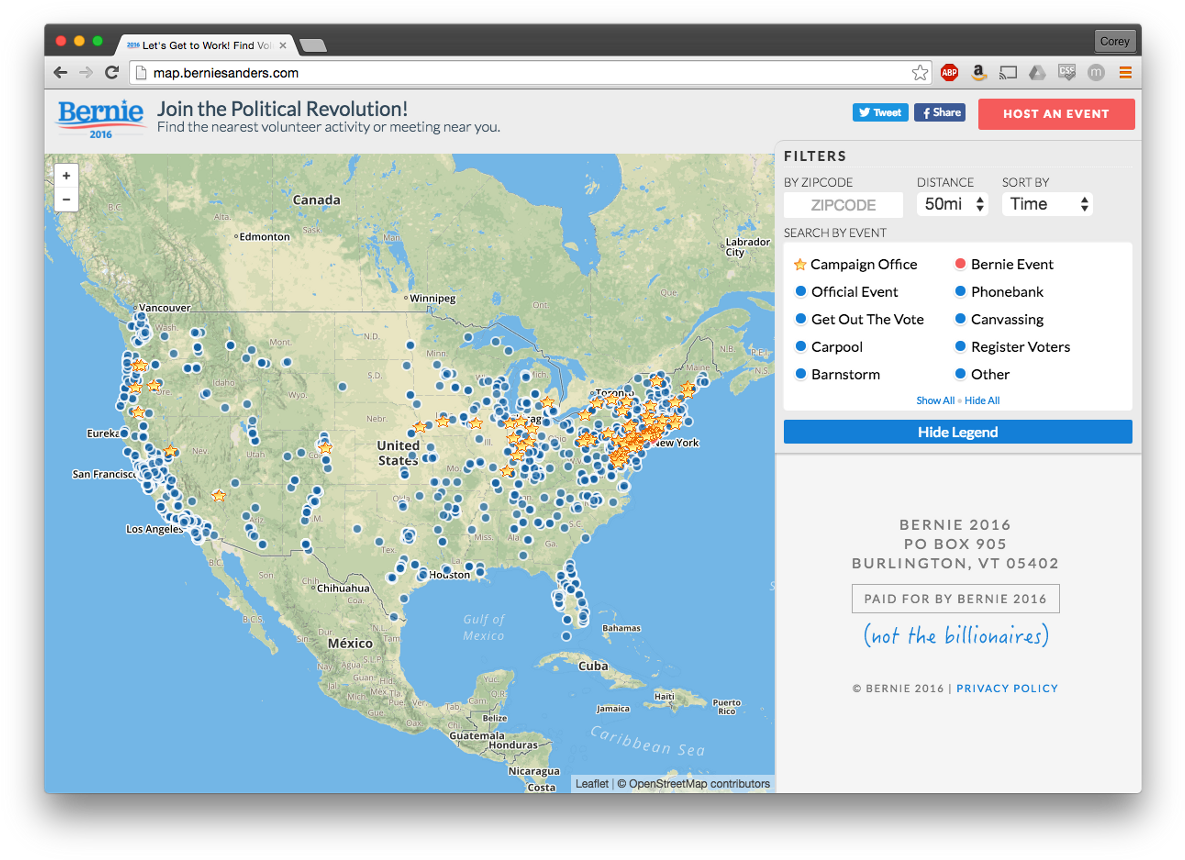Image resolution: width=1185 pixels, height=860 pixels.
Task: Click the round 'm' extension icon
Action: [x=1096, y=73]
